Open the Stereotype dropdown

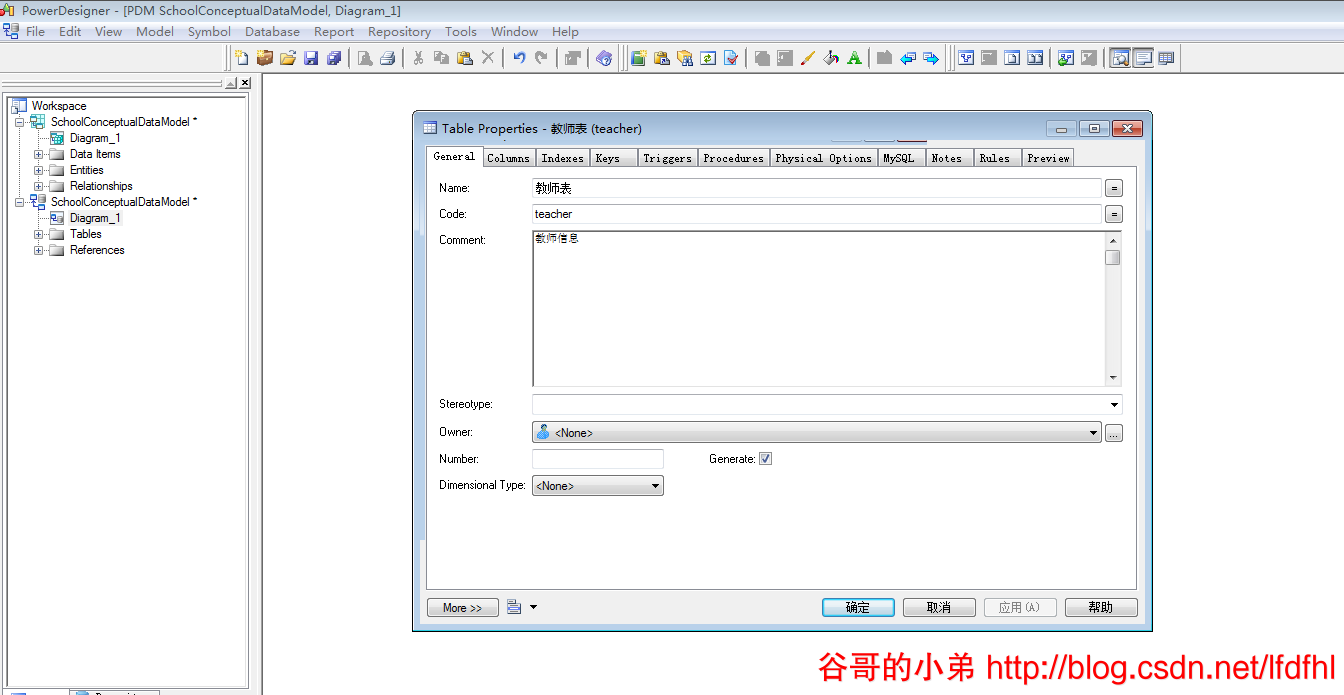(1114, 404)
